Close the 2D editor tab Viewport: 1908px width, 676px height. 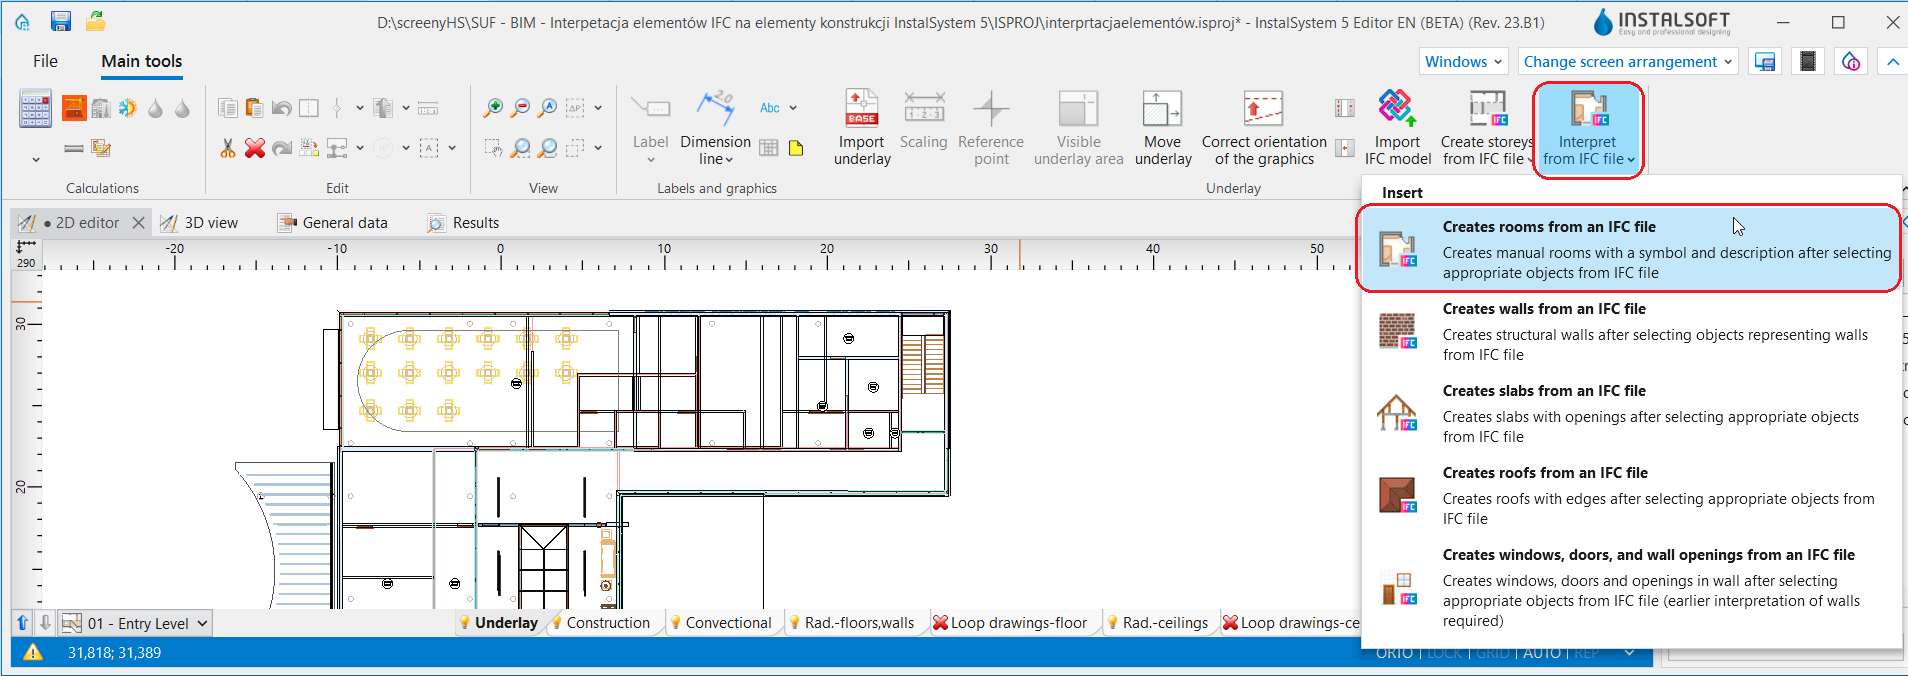(139, 222)
